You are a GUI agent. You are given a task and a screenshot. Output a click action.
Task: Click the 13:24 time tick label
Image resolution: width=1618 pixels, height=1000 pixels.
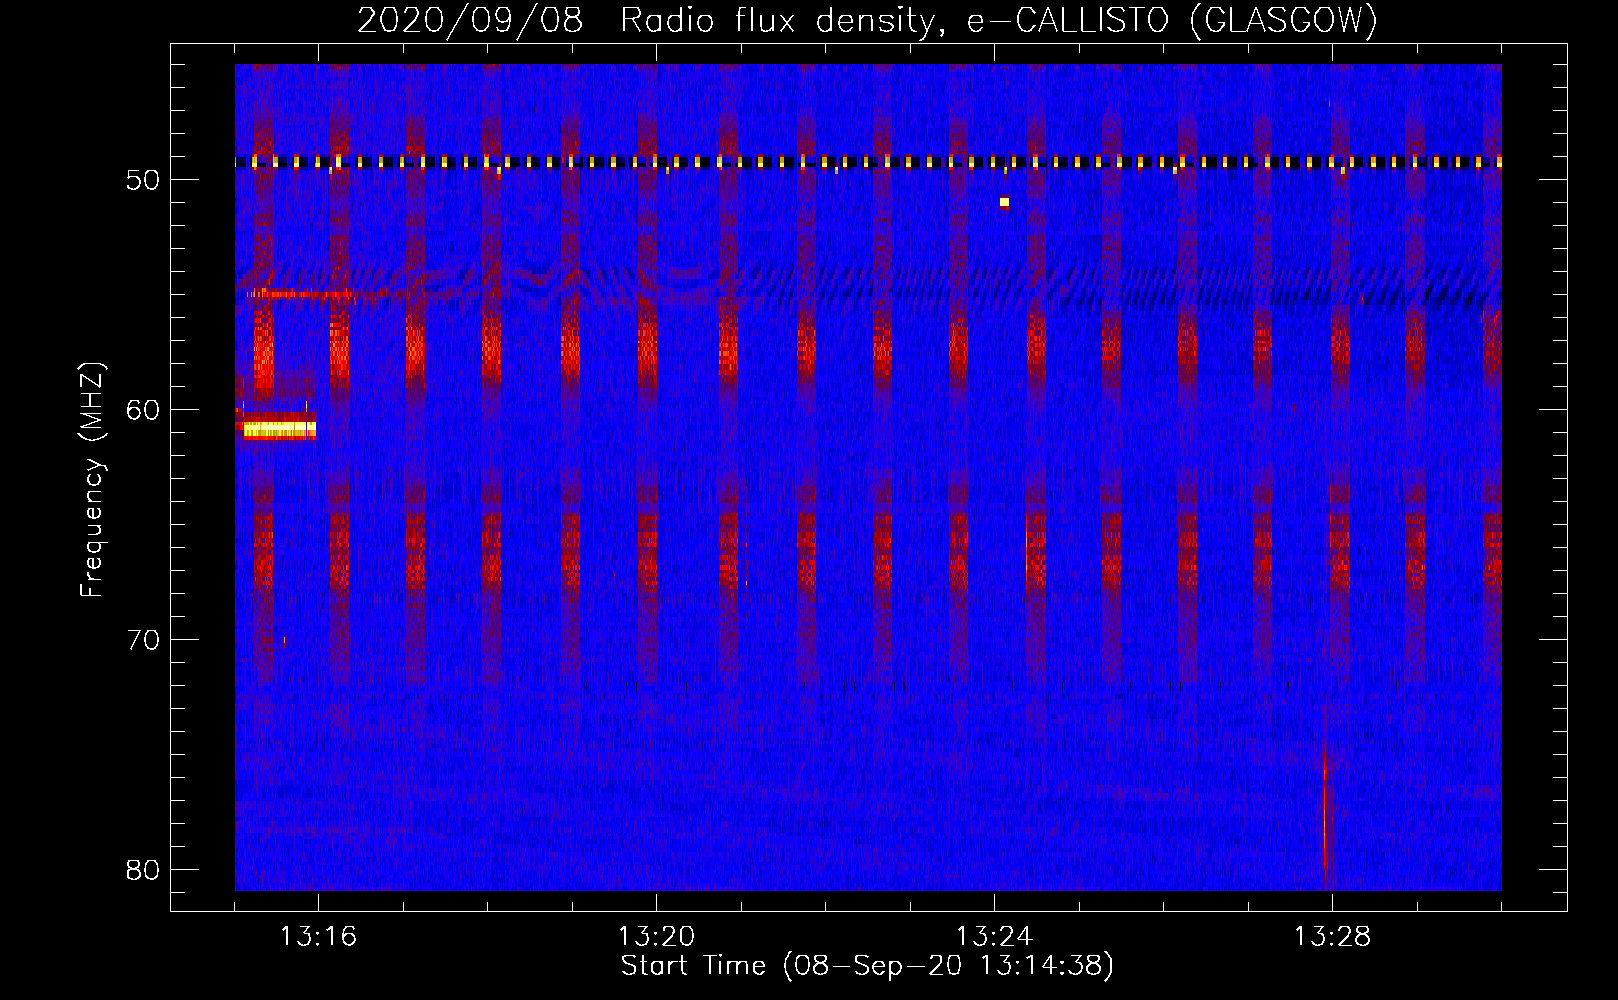[x=994, y=937]
